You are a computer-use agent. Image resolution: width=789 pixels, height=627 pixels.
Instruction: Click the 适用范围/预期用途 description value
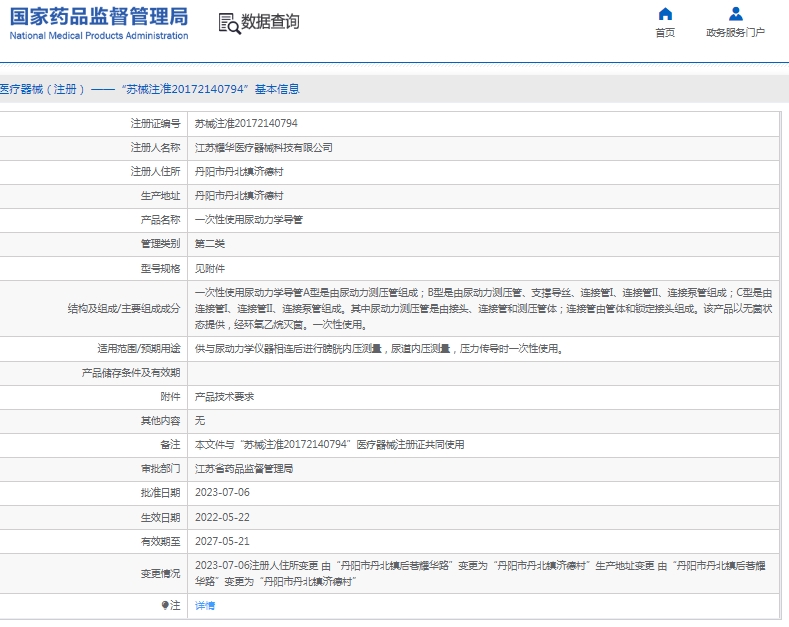point(378,349)
